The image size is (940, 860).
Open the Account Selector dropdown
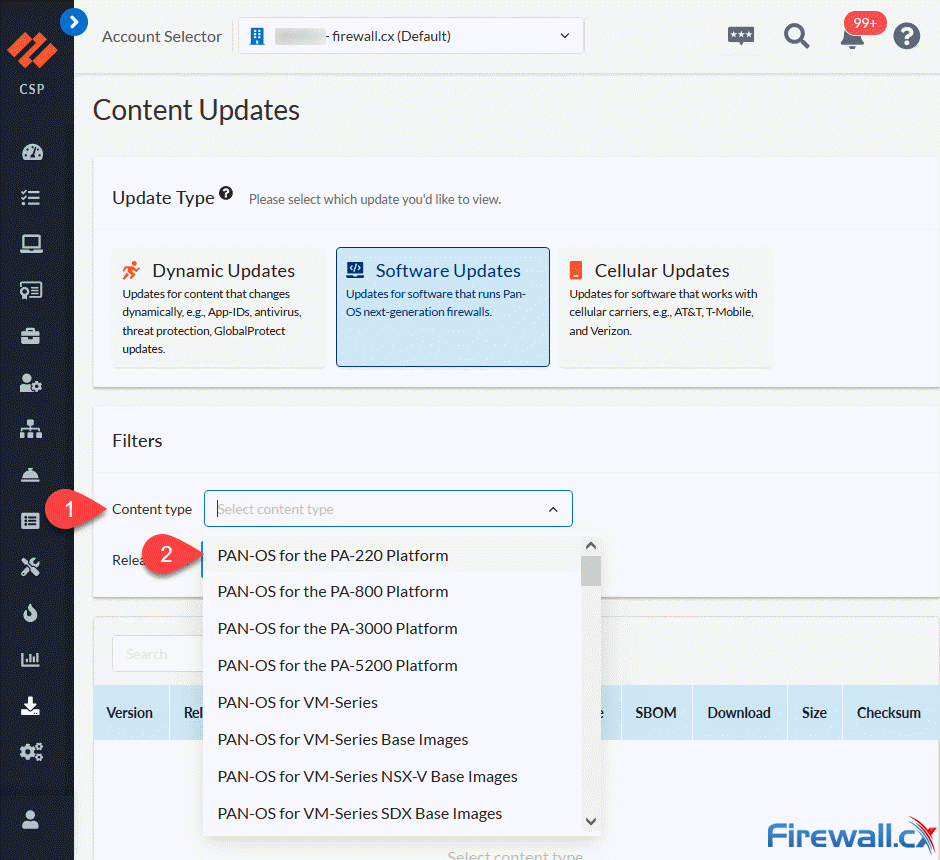[x=411, y=36]
